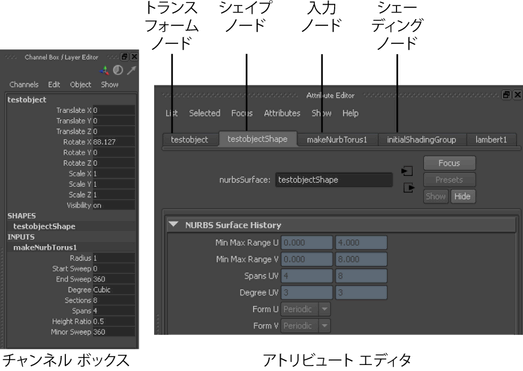Image resolution: width=523 pixels, height=371 pixels.
Task: Collapse the NURBS Surface History section
Action: click(173, 224)
